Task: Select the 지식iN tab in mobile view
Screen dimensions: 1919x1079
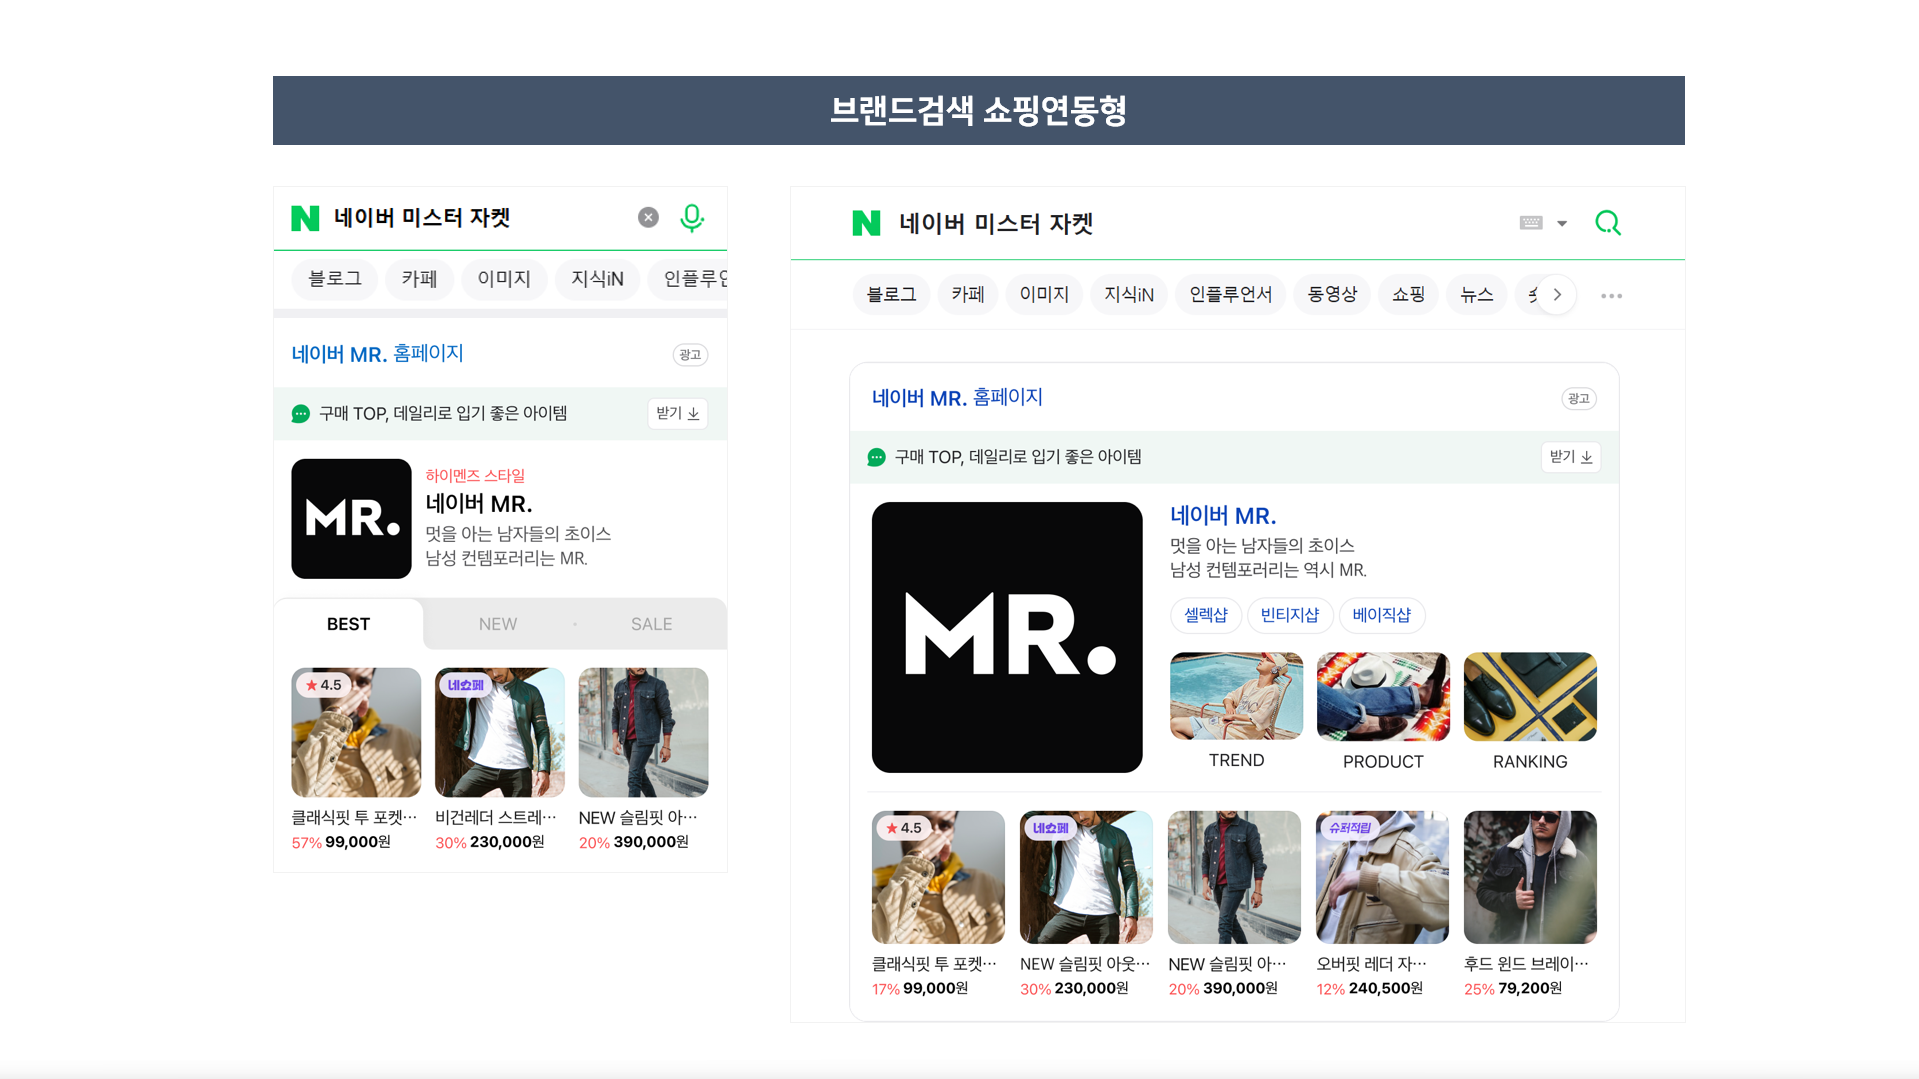Action: [x=597, y=279]
